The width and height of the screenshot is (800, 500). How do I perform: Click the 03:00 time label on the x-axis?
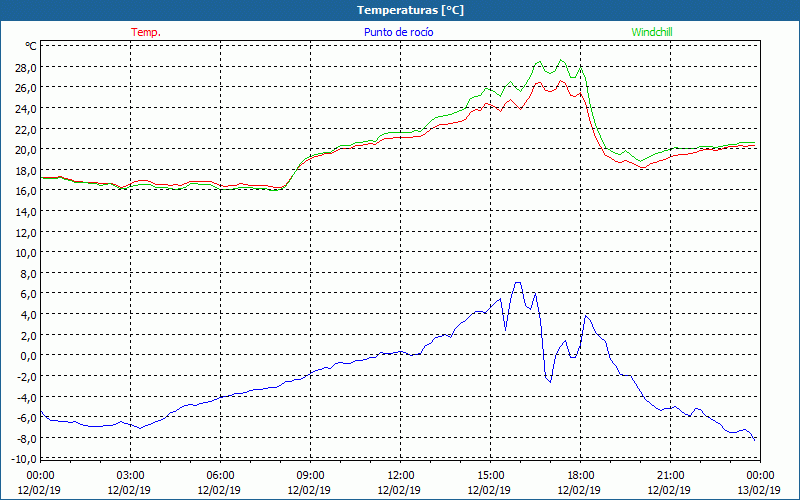tap(131, 476)
